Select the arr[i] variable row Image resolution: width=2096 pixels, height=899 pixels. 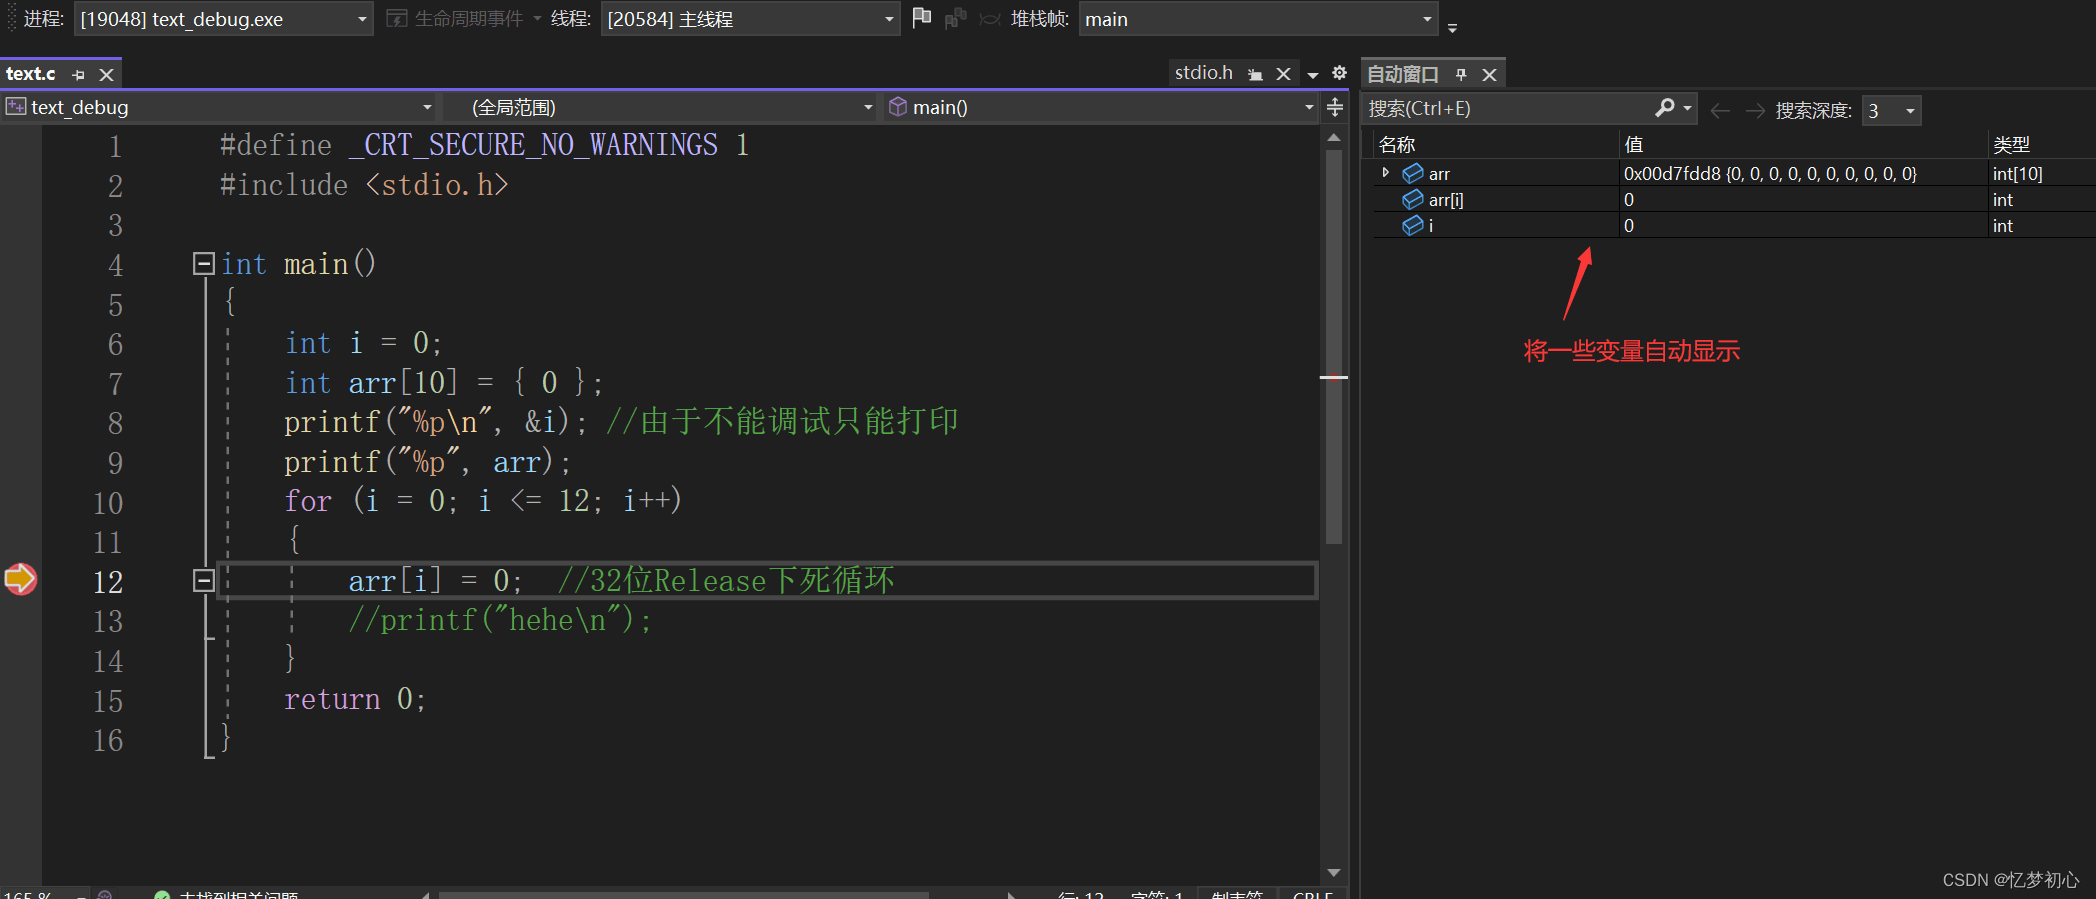click(1734, 199)
